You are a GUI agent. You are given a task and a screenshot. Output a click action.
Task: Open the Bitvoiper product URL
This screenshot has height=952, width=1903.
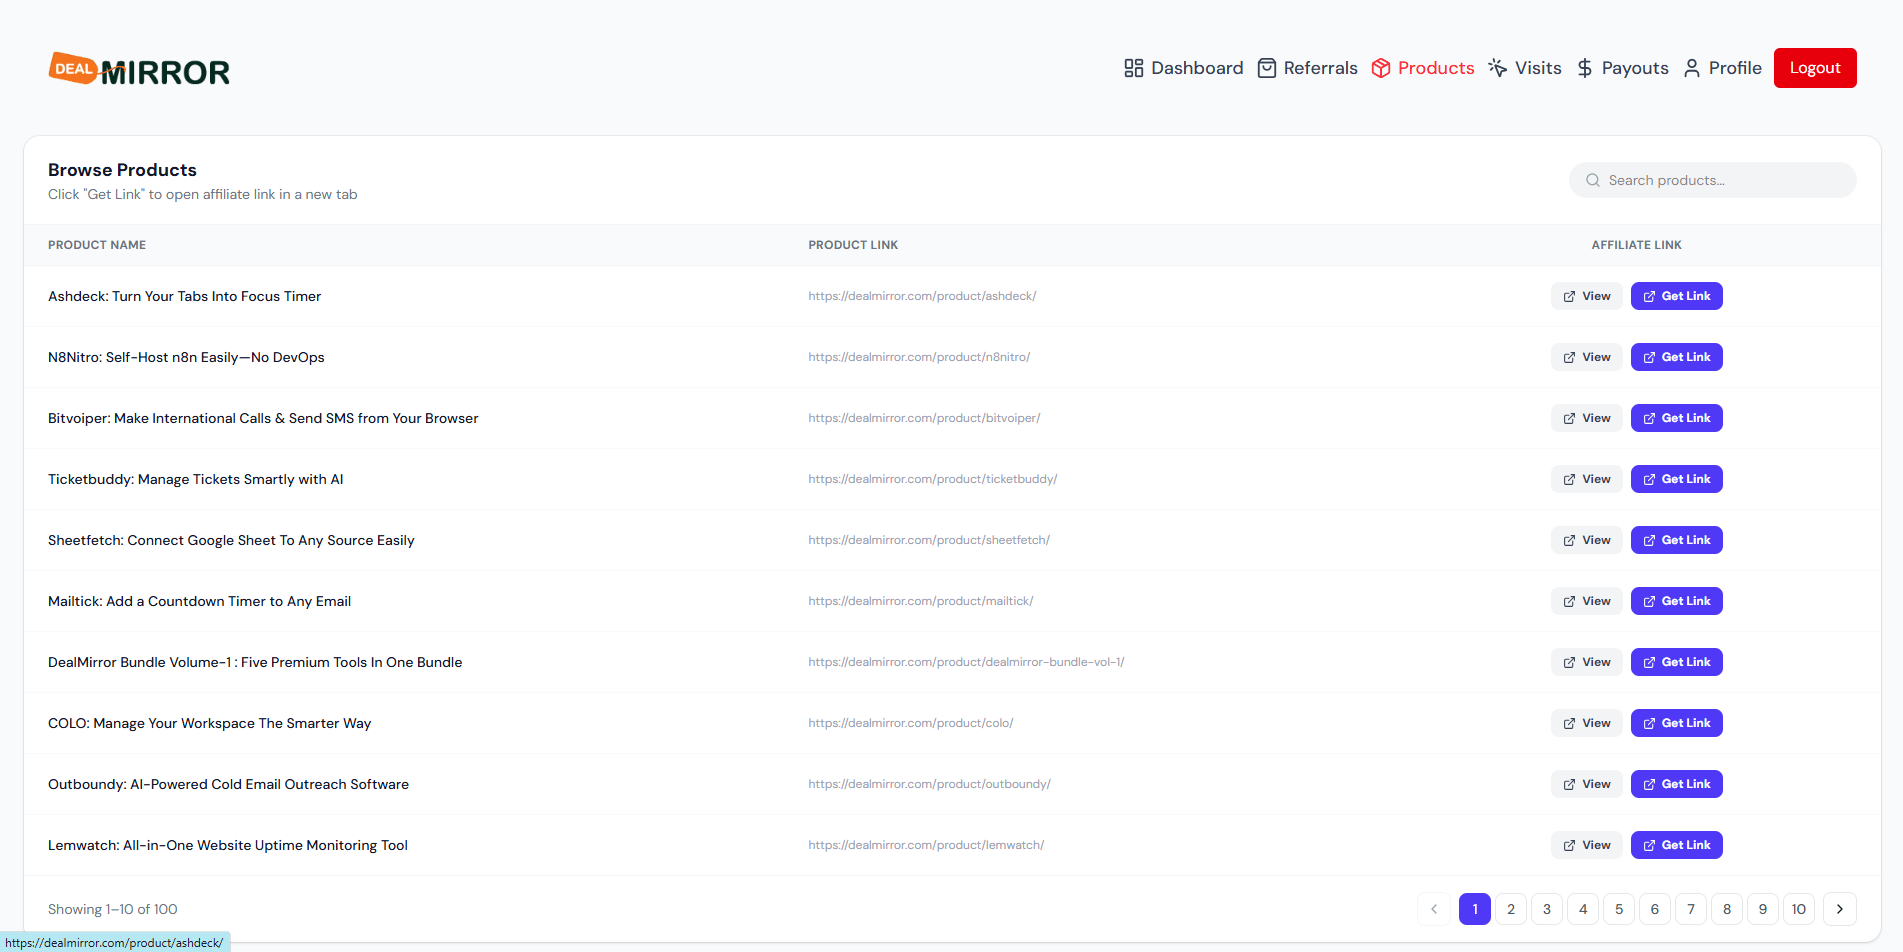924,418
